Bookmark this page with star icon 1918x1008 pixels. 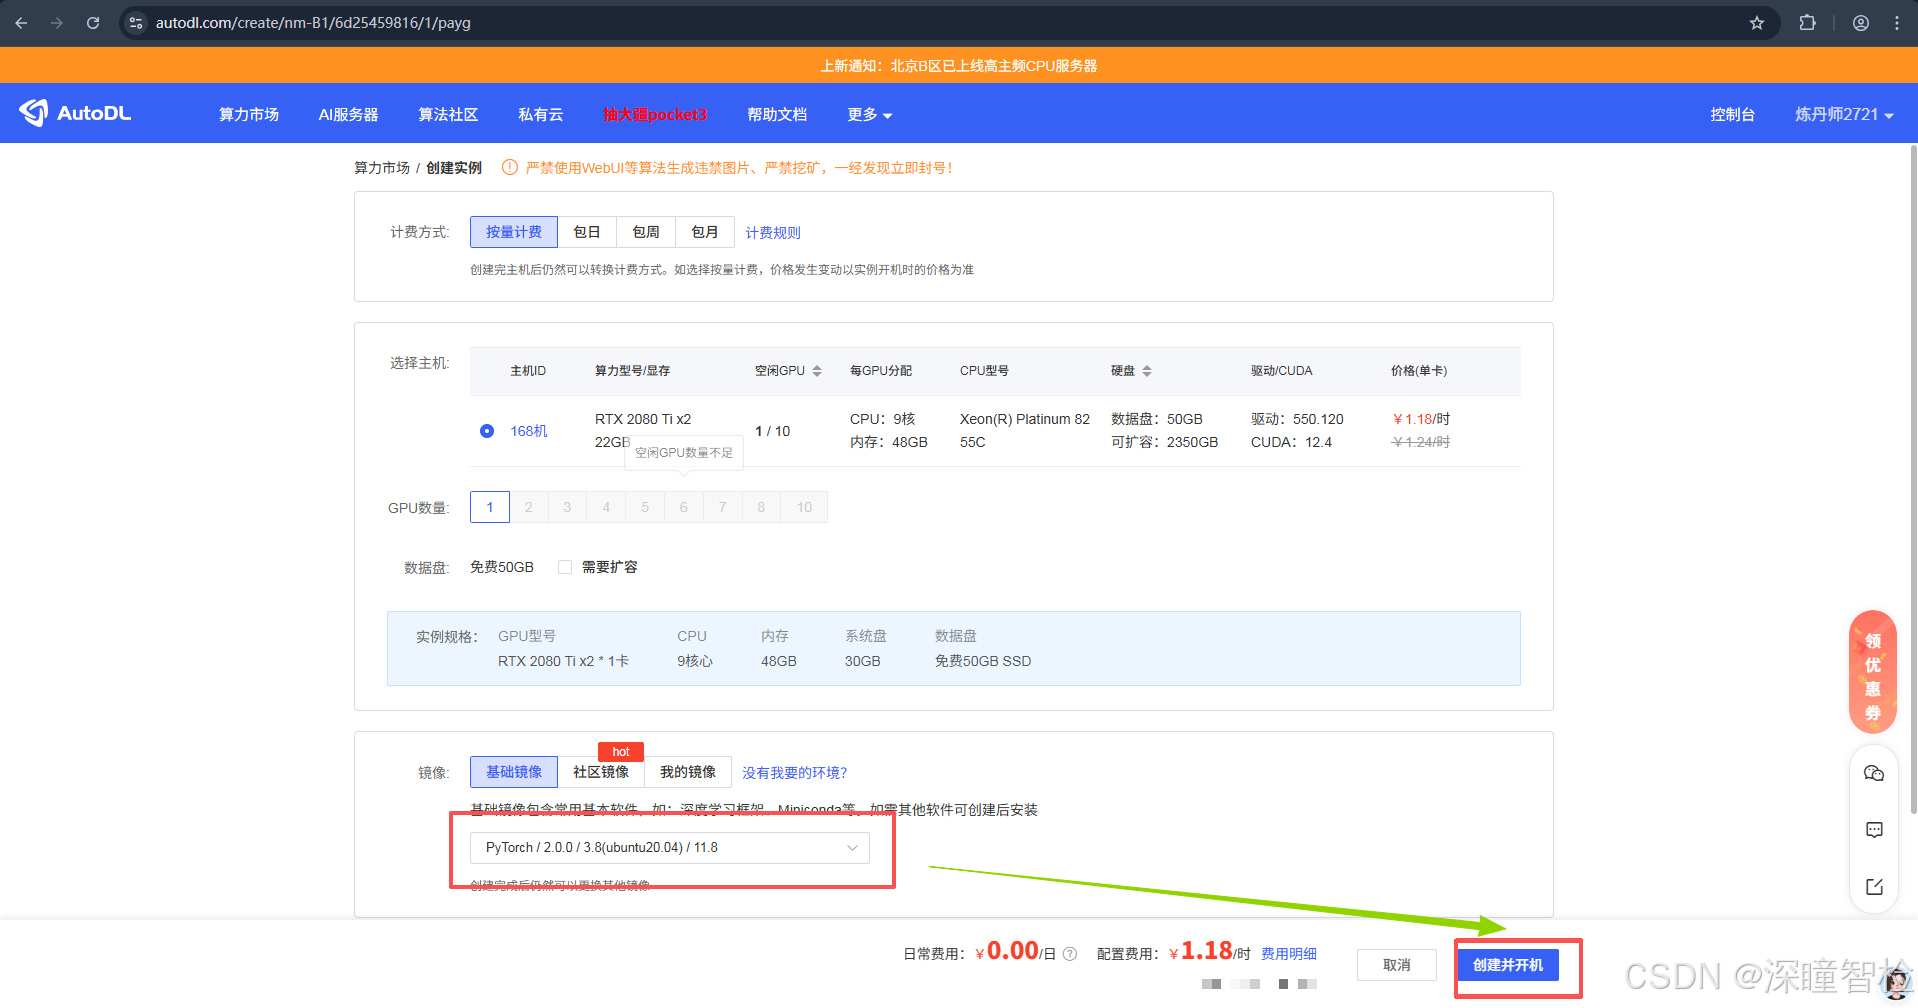click(x=1757, y=23)
